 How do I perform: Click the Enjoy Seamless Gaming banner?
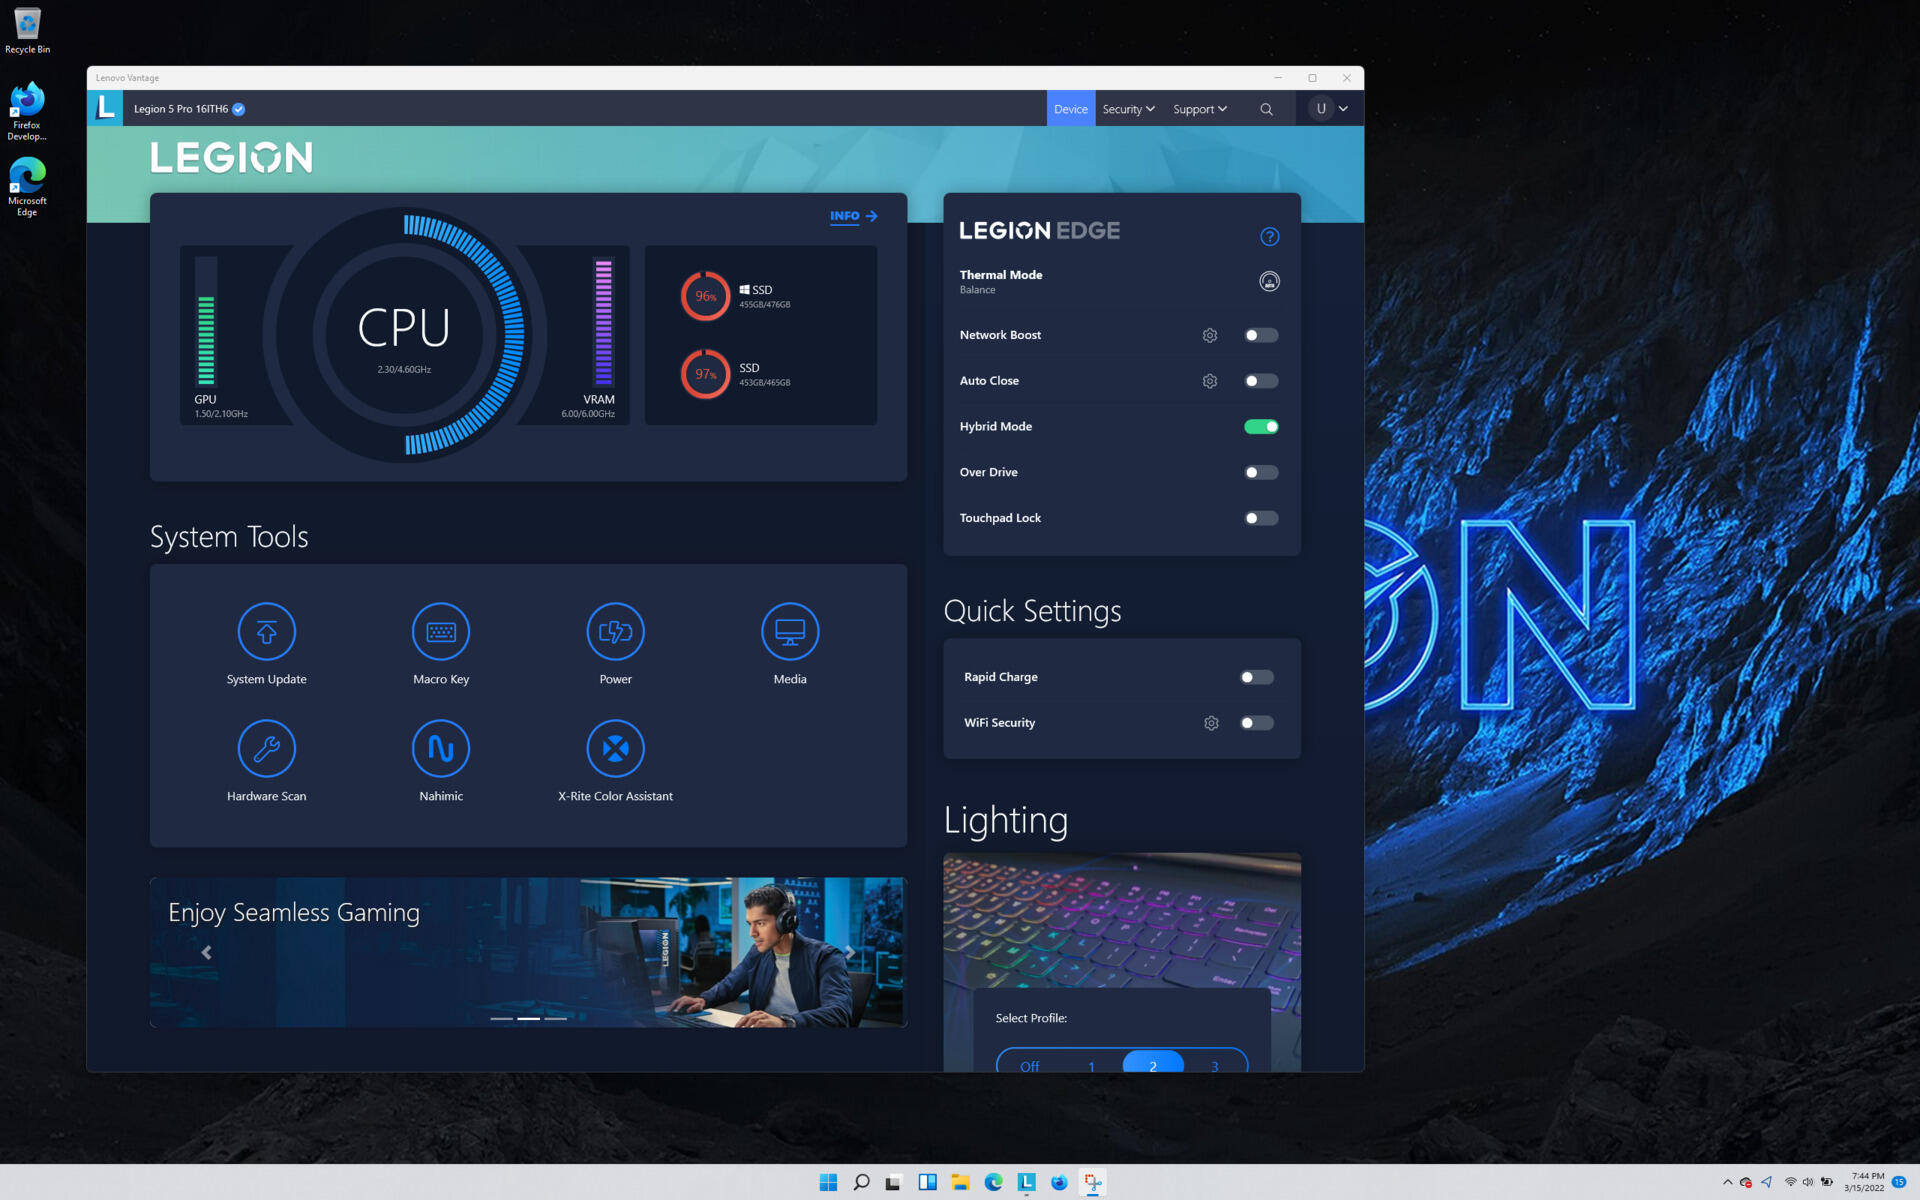[x=528, y=952]
